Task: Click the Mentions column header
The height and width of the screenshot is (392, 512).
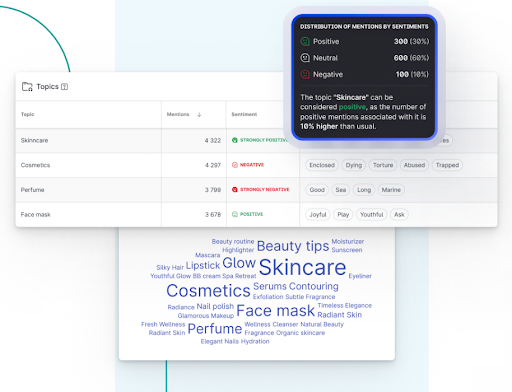Action: (178, 114)
